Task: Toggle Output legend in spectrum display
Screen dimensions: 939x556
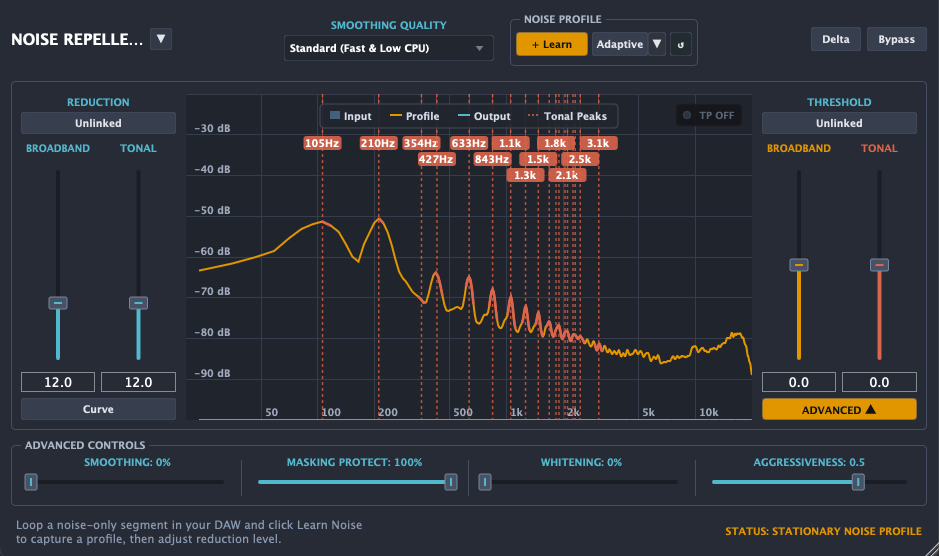Action: point(484,116)
